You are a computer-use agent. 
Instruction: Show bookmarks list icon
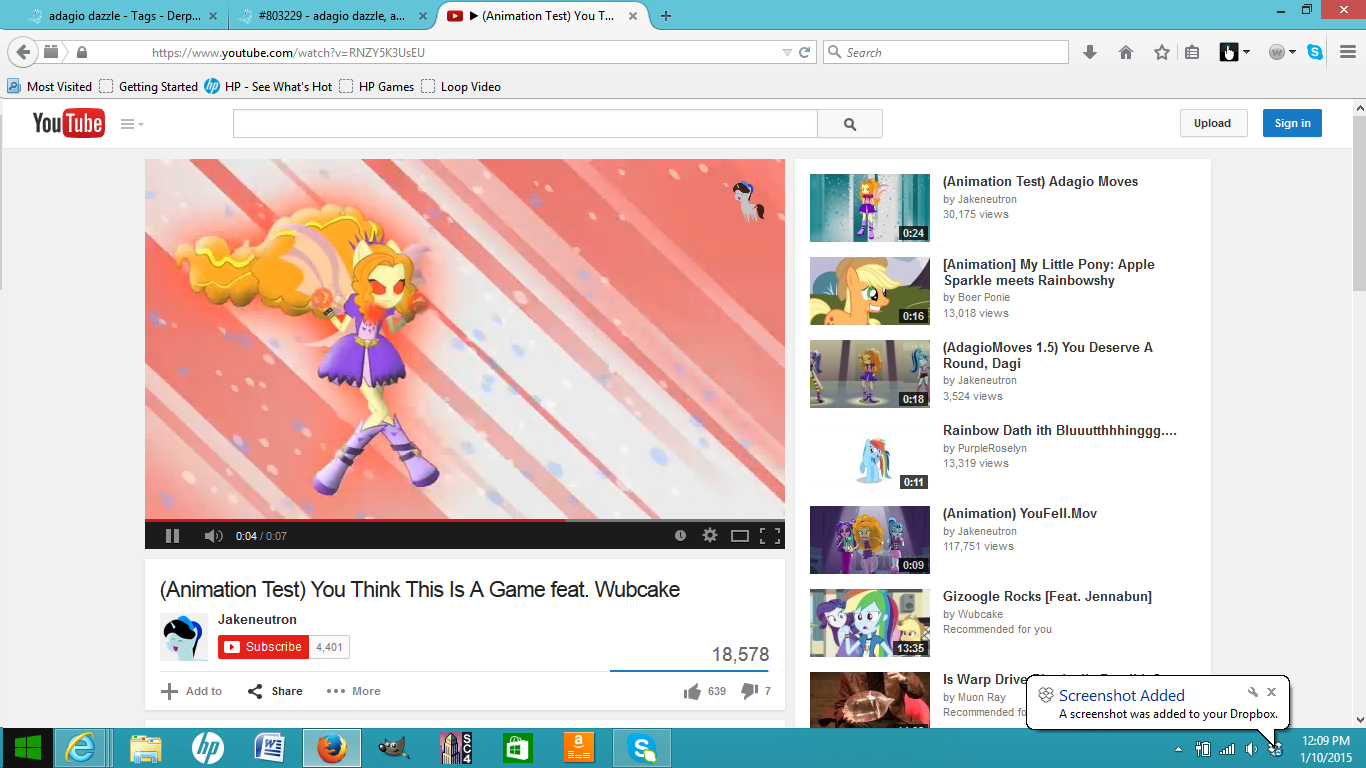[x=1192, y=53]
